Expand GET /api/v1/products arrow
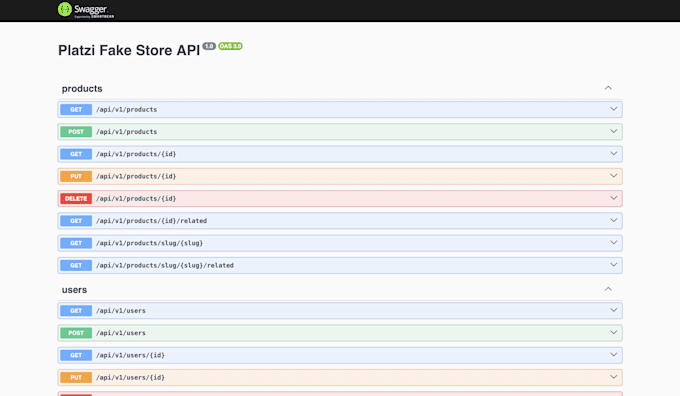 (x=613, y=109)
